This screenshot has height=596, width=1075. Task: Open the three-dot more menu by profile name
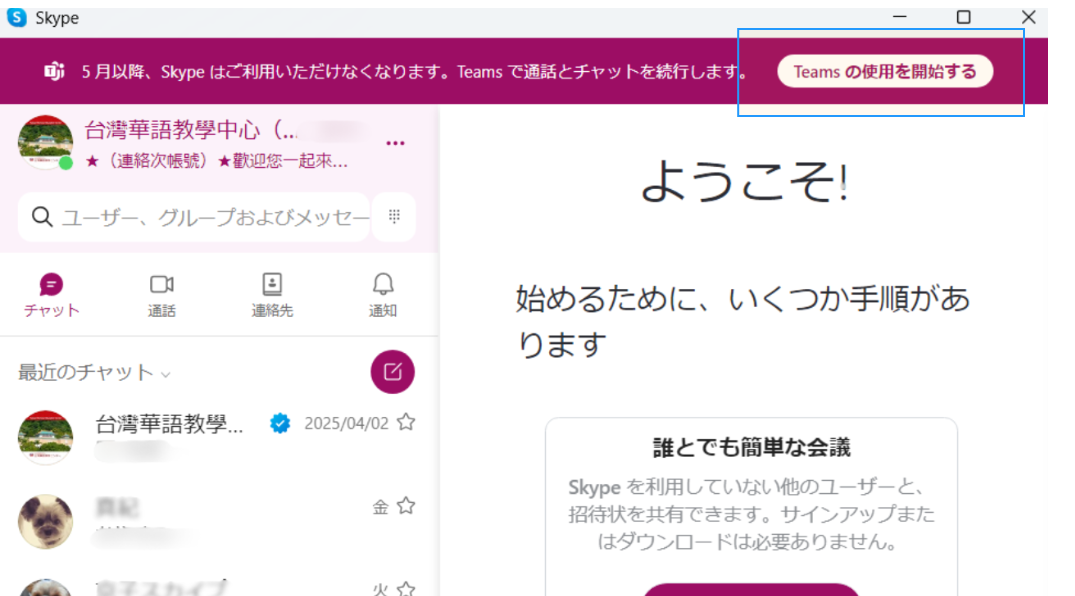395,143
